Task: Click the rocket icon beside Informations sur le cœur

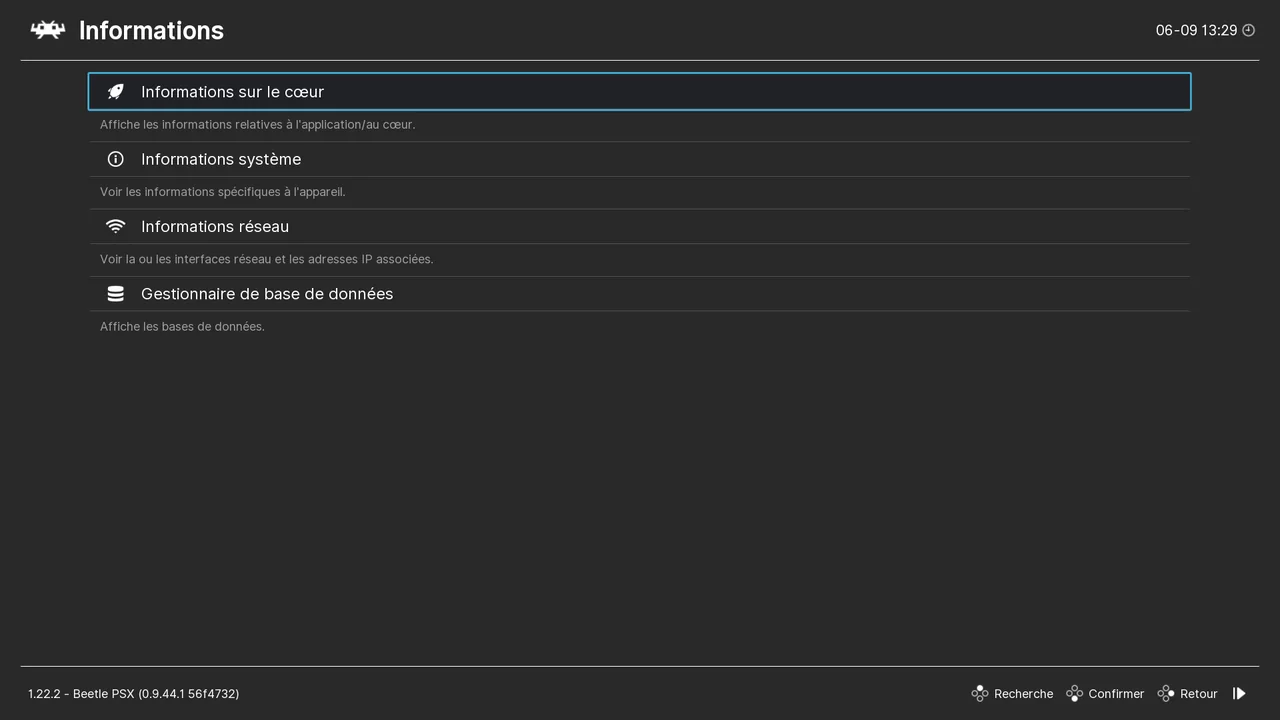Action: click(x=116, y=92)
